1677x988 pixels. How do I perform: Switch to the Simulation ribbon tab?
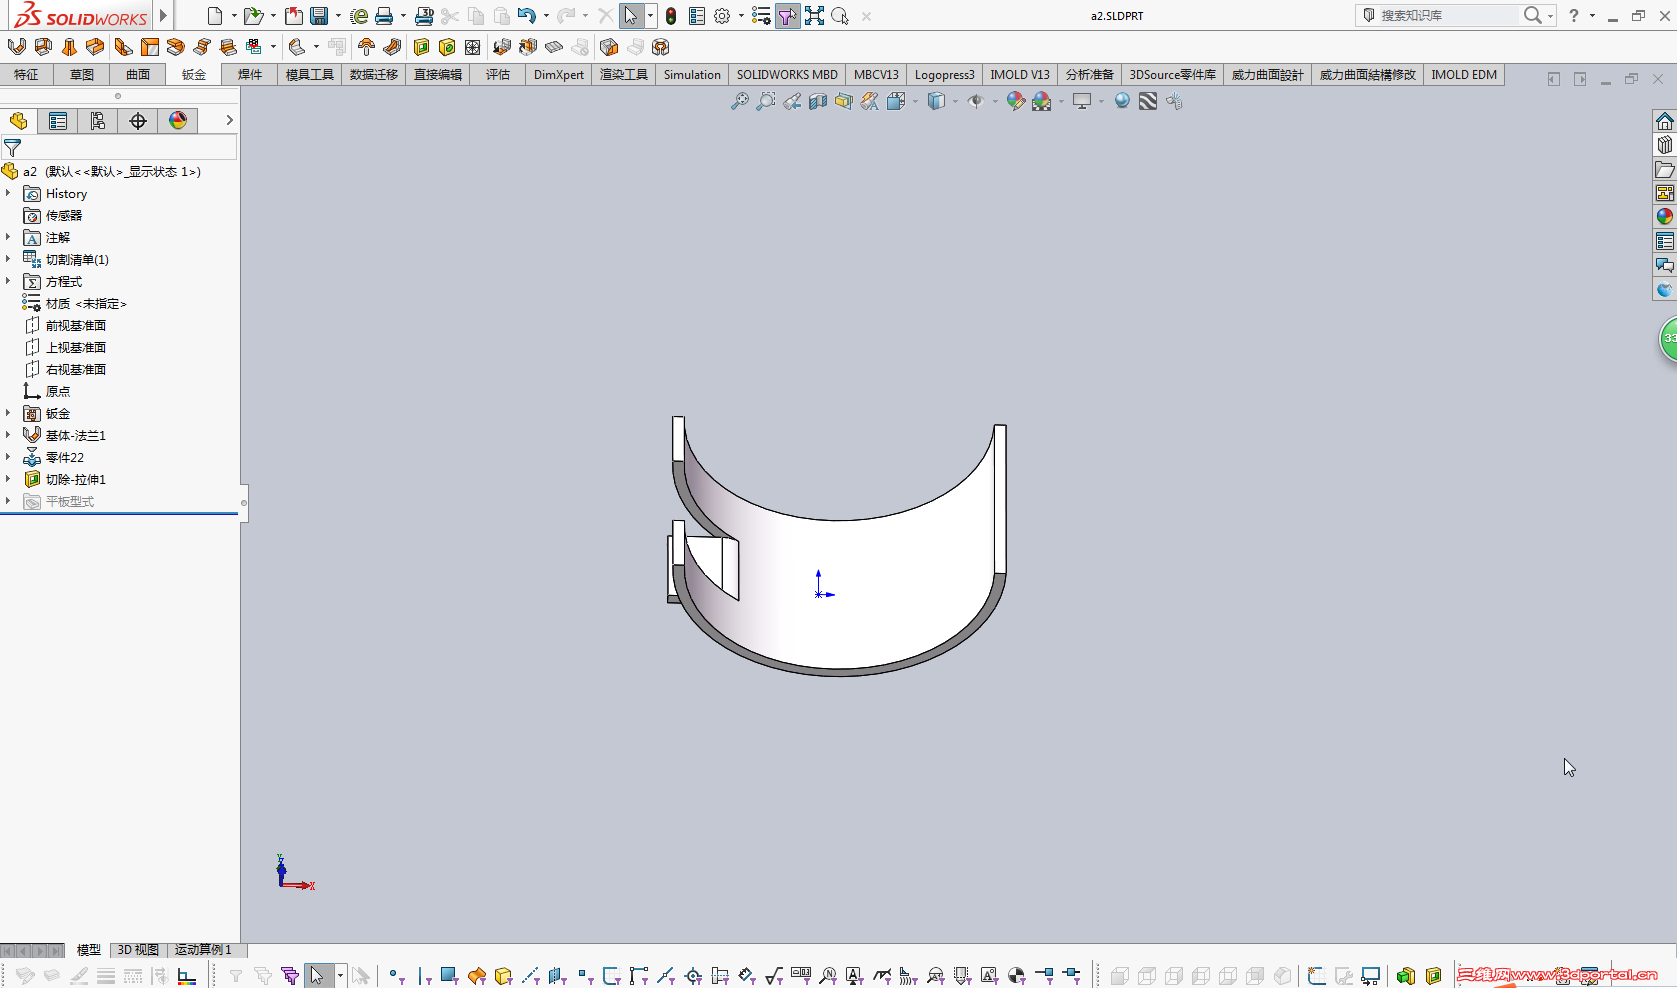pos(692,75)
